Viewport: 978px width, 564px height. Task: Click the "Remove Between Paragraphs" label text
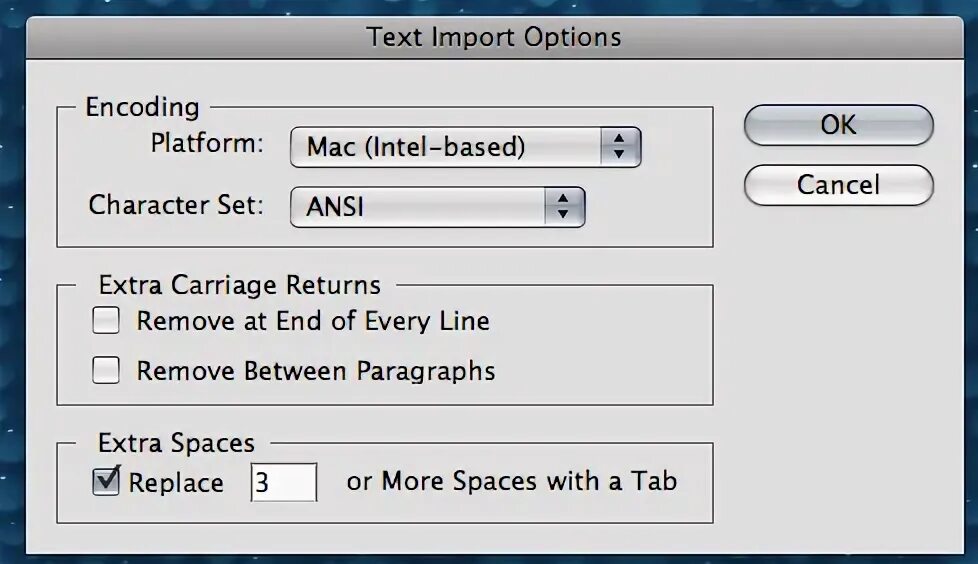[316, 371]
